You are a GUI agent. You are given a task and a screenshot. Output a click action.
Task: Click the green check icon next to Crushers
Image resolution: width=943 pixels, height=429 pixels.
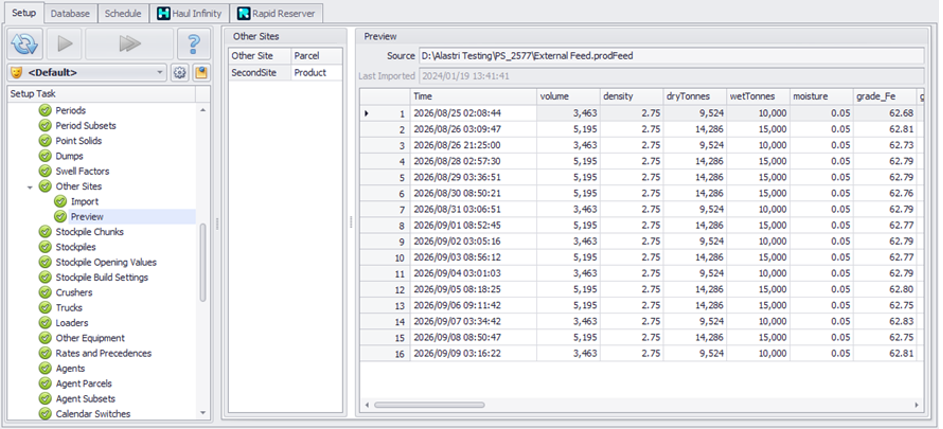(x=45, y=292)
